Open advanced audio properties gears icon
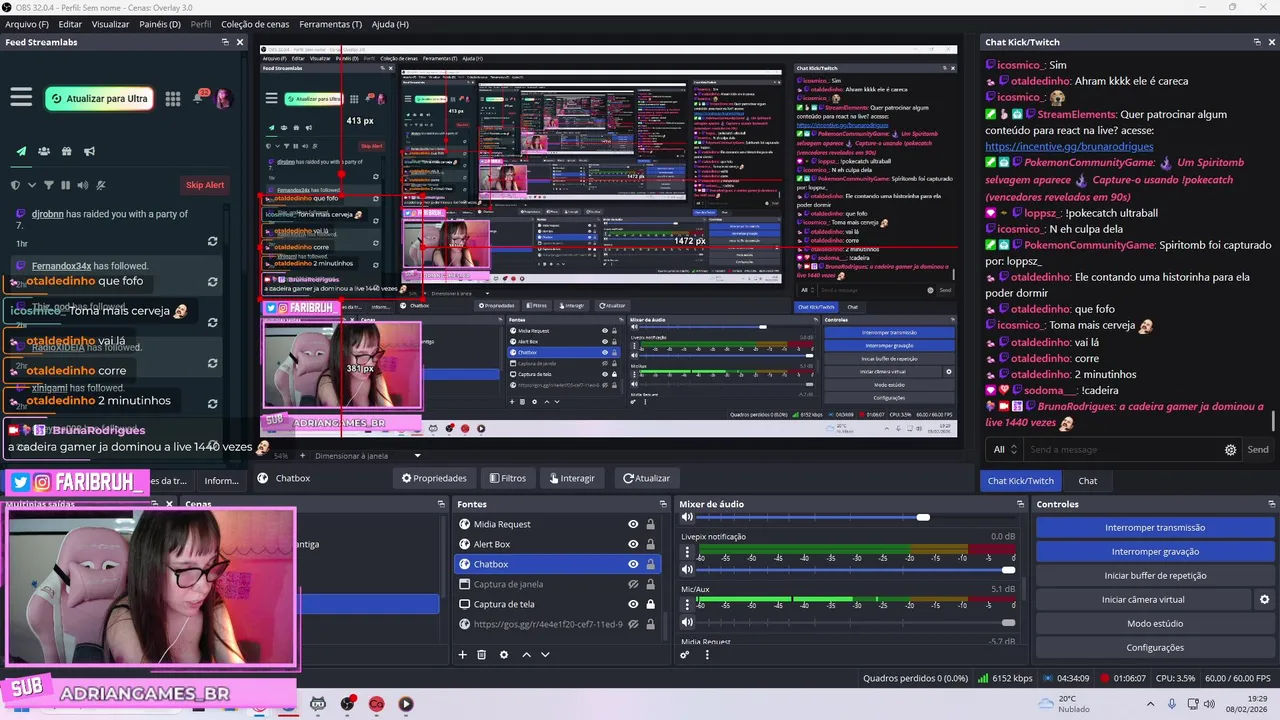The height and width of the screenshot is (720, 1280). [x=685, y=655]
